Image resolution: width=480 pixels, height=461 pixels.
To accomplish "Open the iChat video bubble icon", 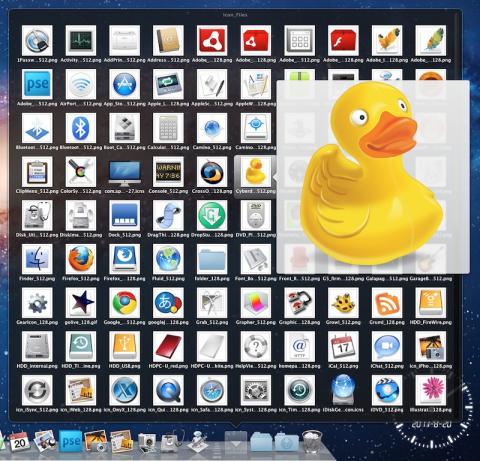I will pos(387,347).
